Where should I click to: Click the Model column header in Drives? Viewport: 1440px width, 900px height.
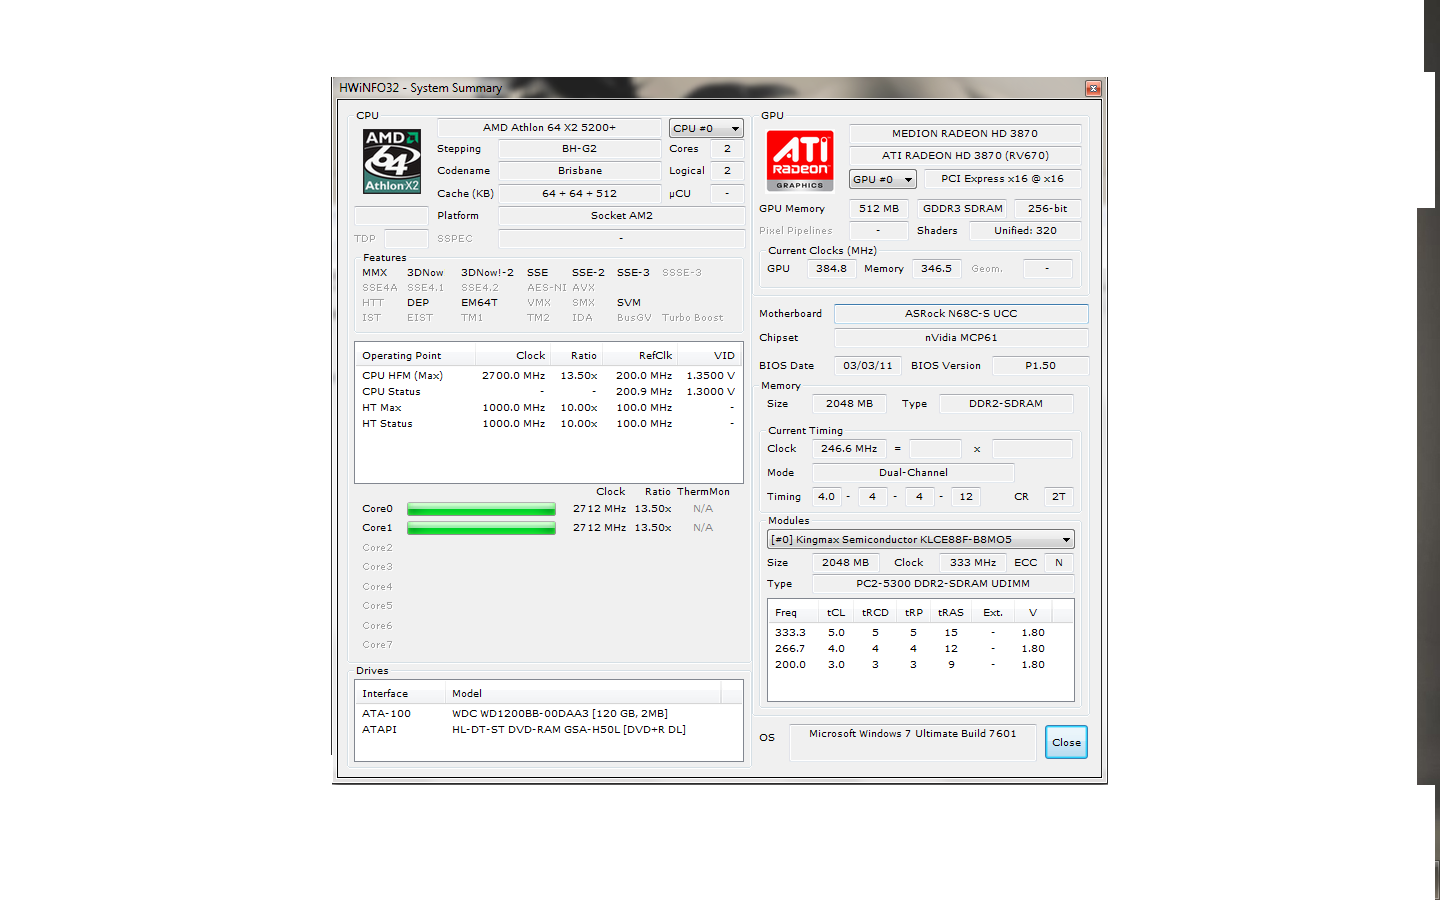(x=583, y=694)
